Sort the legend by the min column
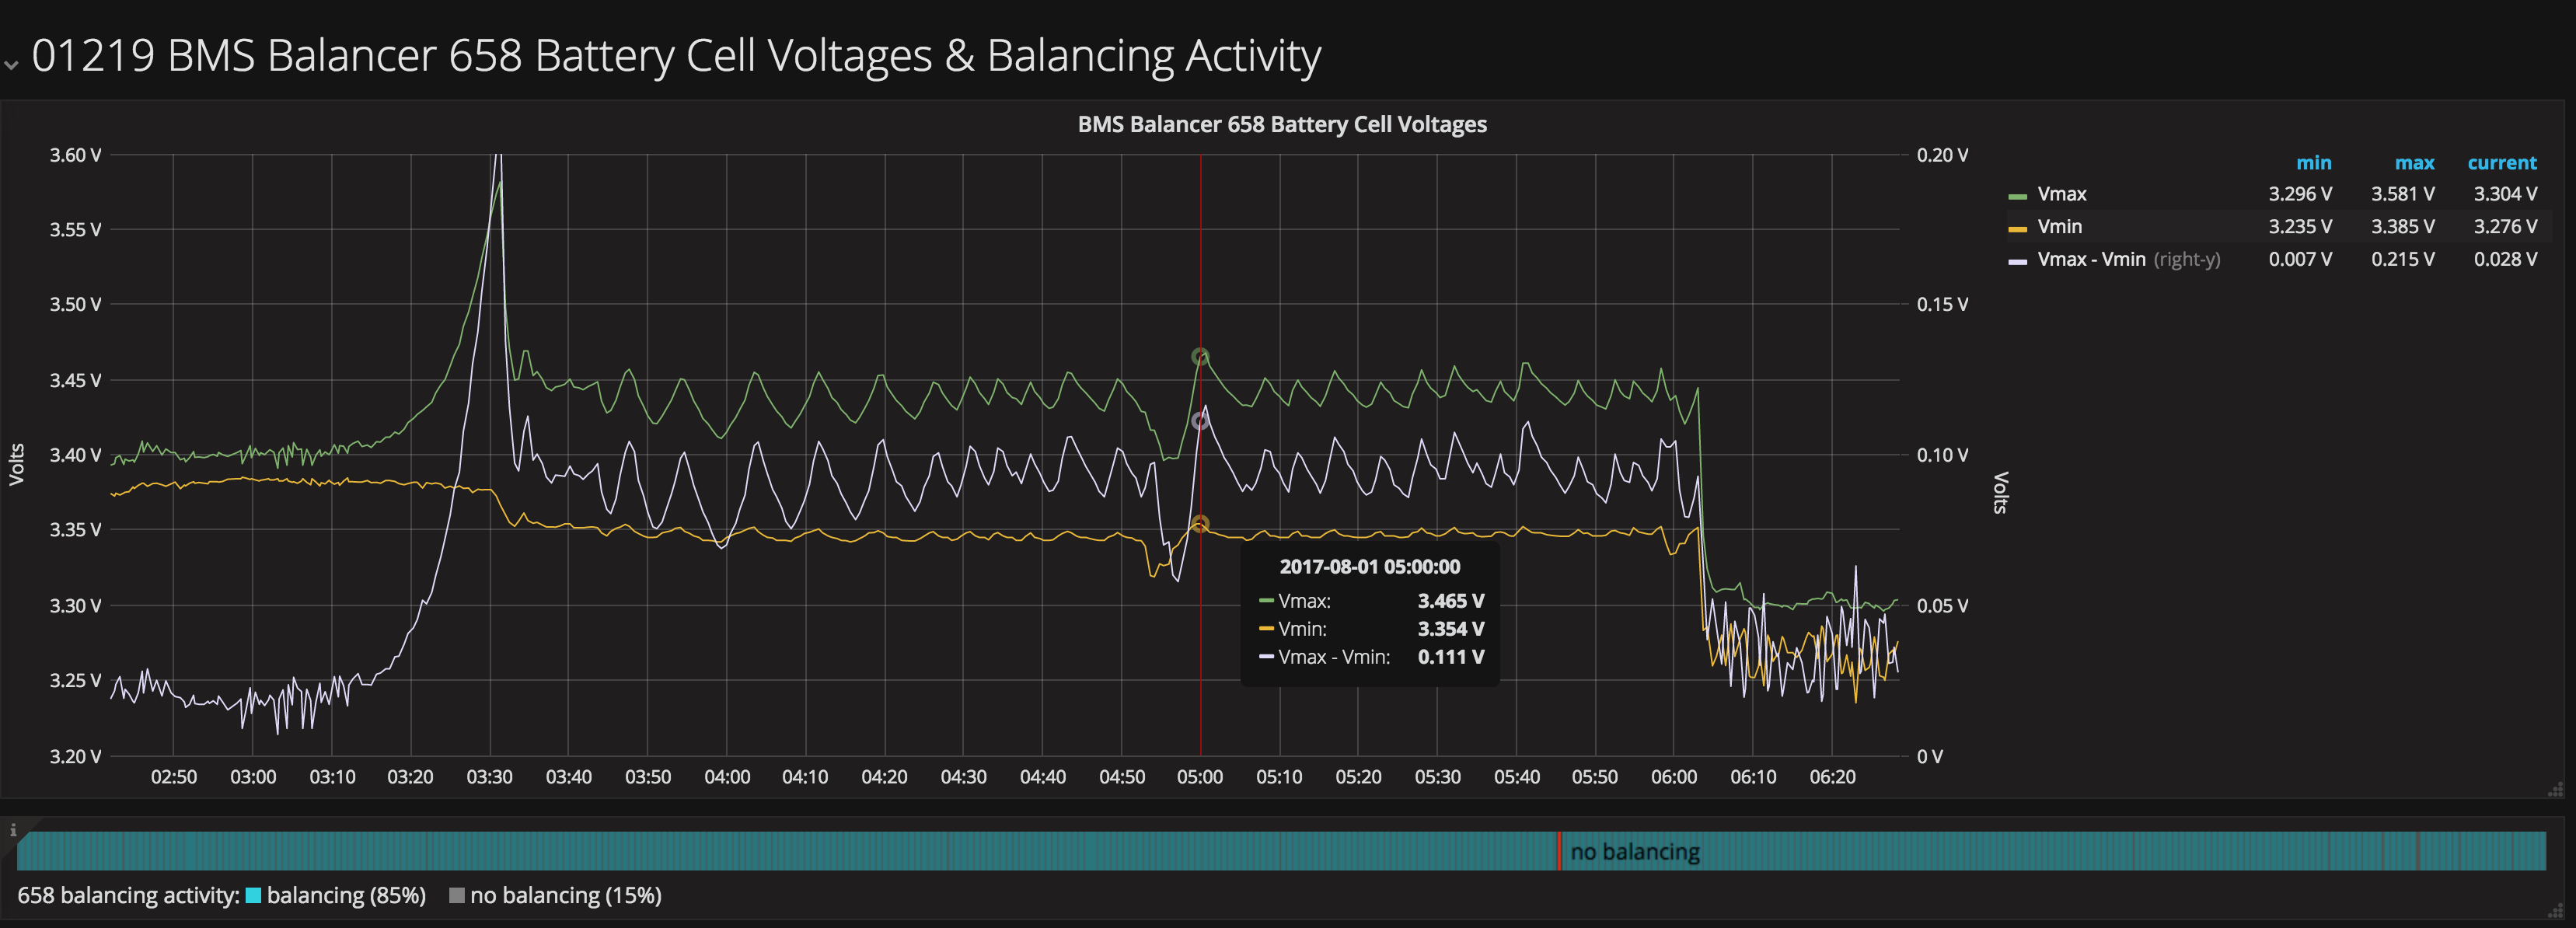 tap(2313, 162)
